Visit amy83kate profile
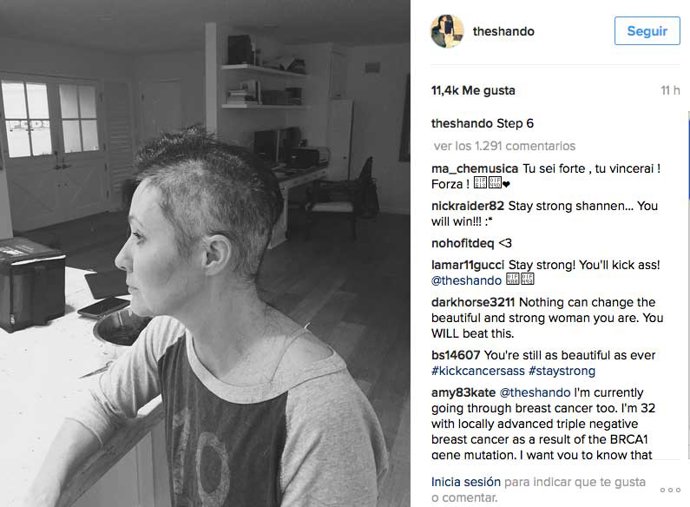 463,393
